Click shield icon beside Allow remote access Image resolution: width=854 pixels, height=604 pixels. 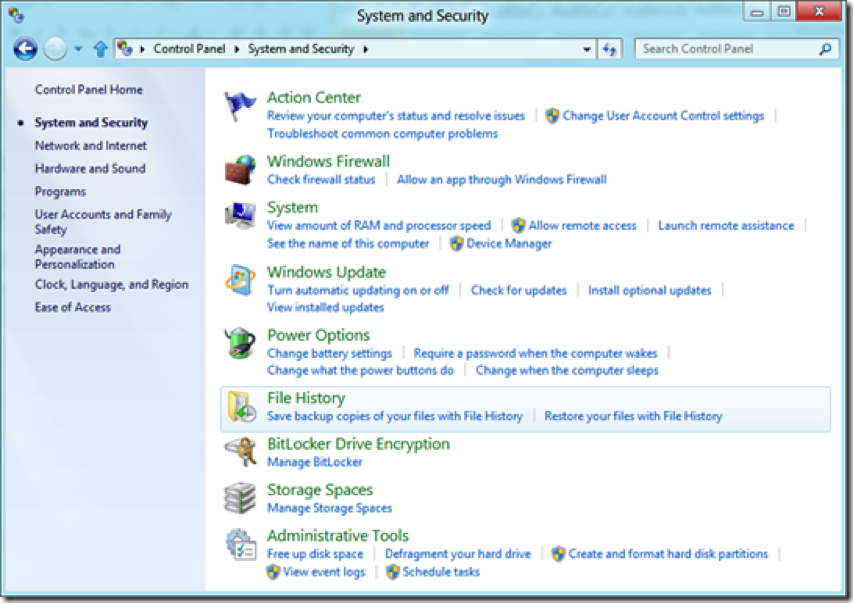[x=518, y=225]
